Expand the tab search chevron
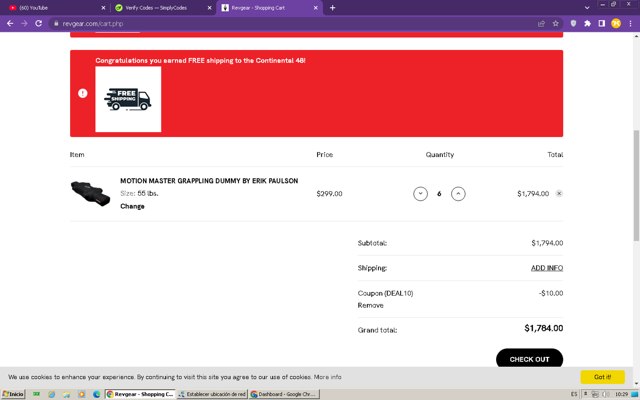This screenshot has height=400, width=640. [x=587, y=8]
